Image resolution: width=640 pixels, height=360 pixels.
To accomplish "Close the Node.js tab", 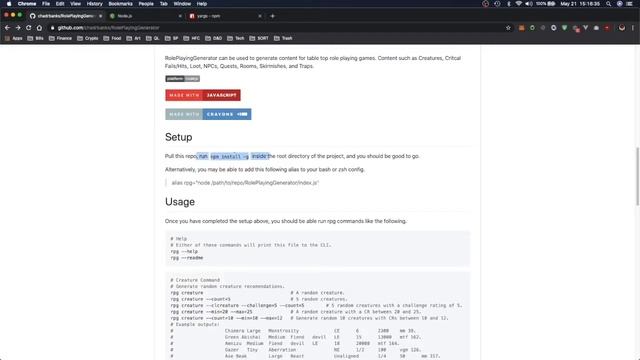I will point(180,16).
